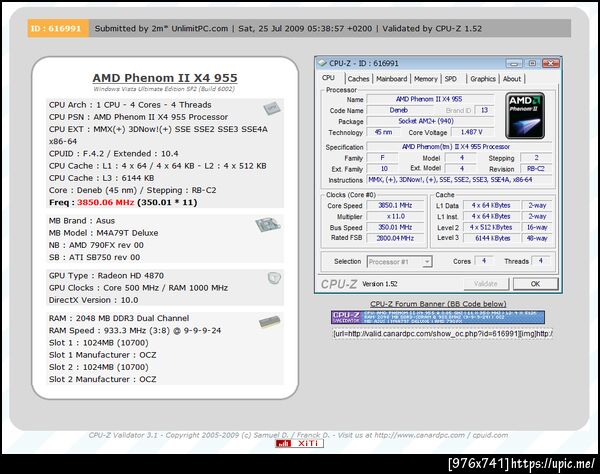Open the About tab
600x474 pixels.
pyautogui.click(x=512, y=79)
